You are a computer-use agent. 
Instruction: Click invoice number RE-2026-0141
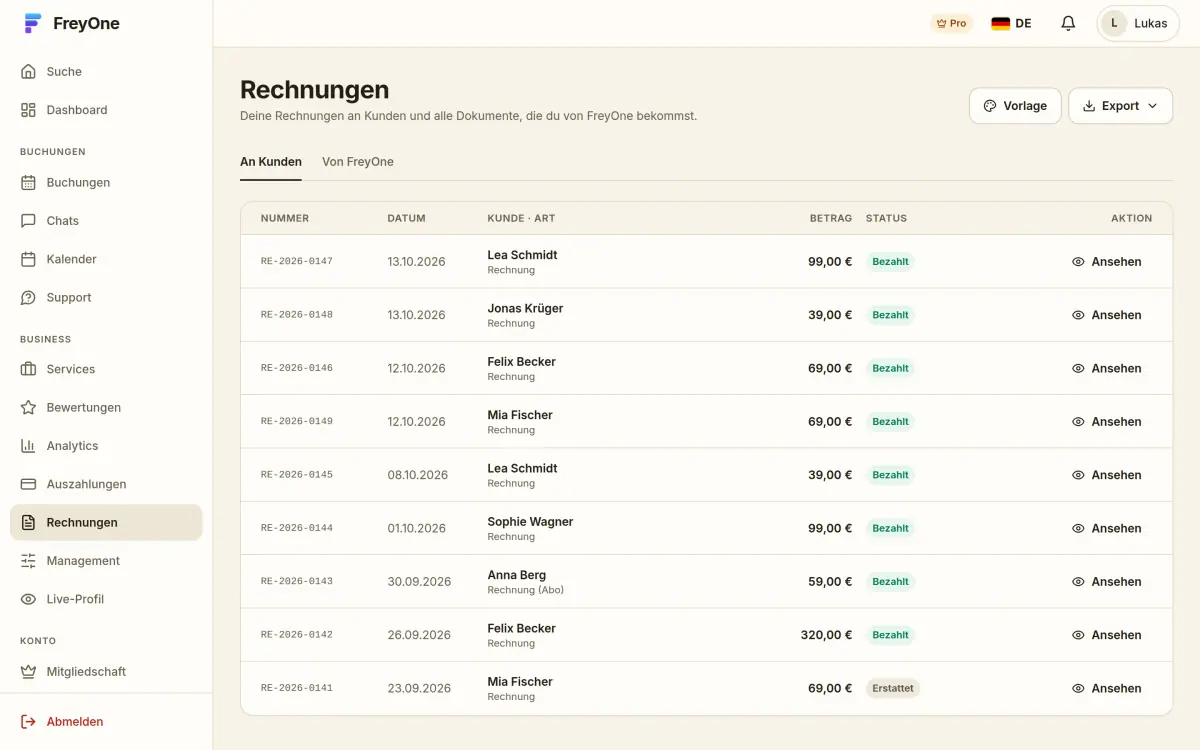(297, 688)
